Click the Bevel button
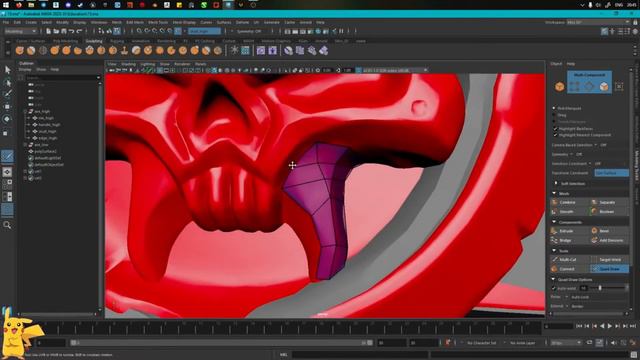The image size is (640, 360). tap(609, 231)
